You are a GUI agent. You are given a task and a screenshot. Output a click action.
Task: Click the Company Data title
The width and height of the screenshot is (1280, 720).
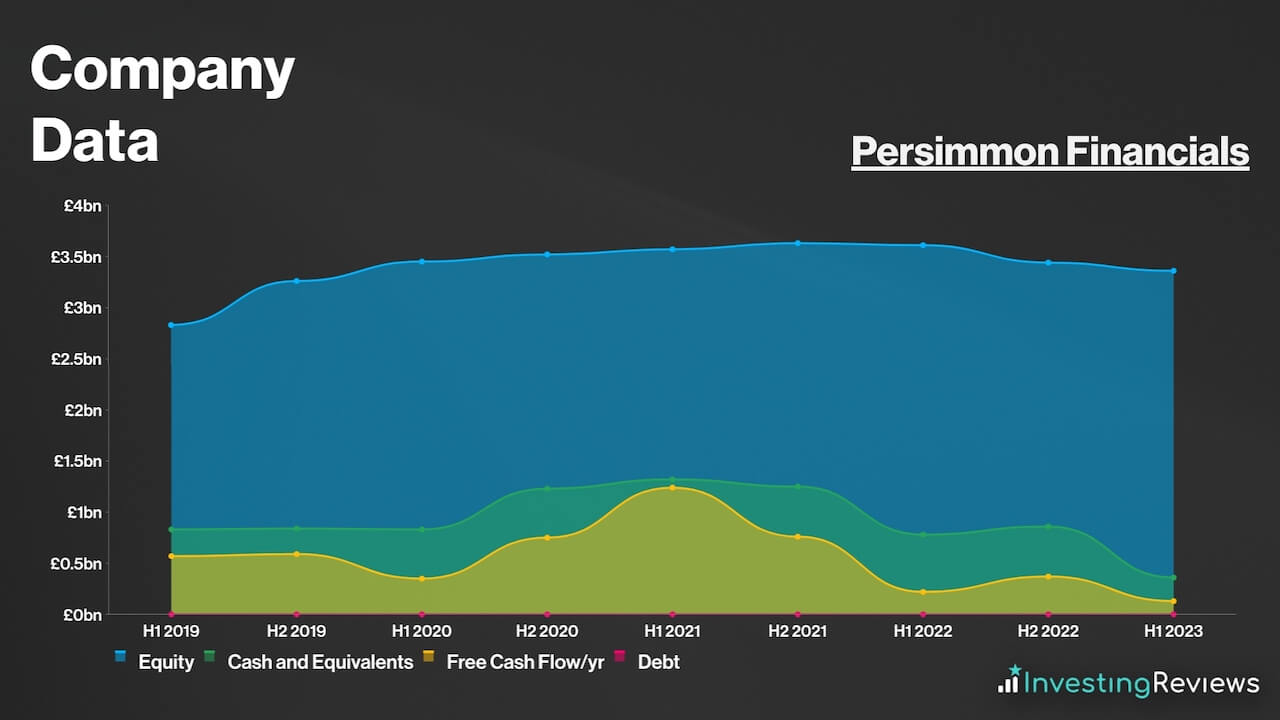[162, 105]
